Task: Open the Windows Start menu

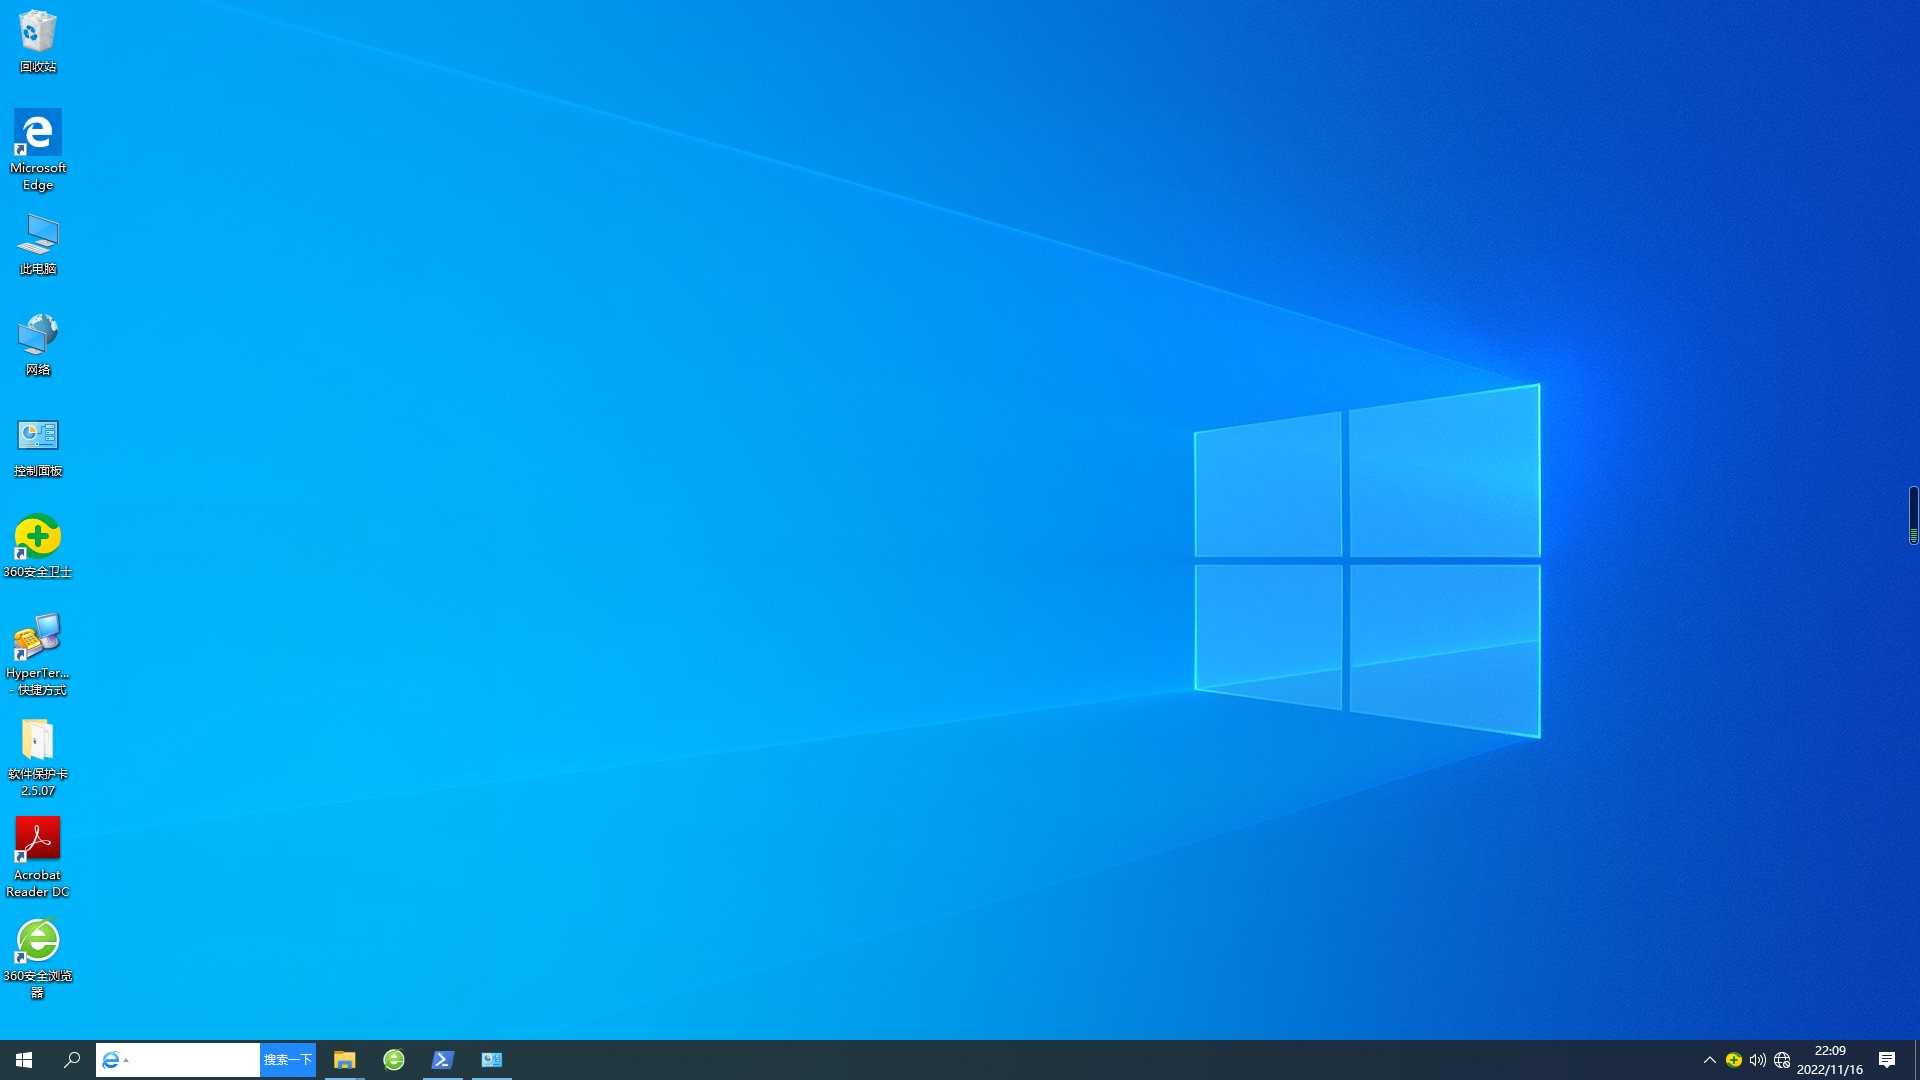Action: click(x=24, y=1060)
